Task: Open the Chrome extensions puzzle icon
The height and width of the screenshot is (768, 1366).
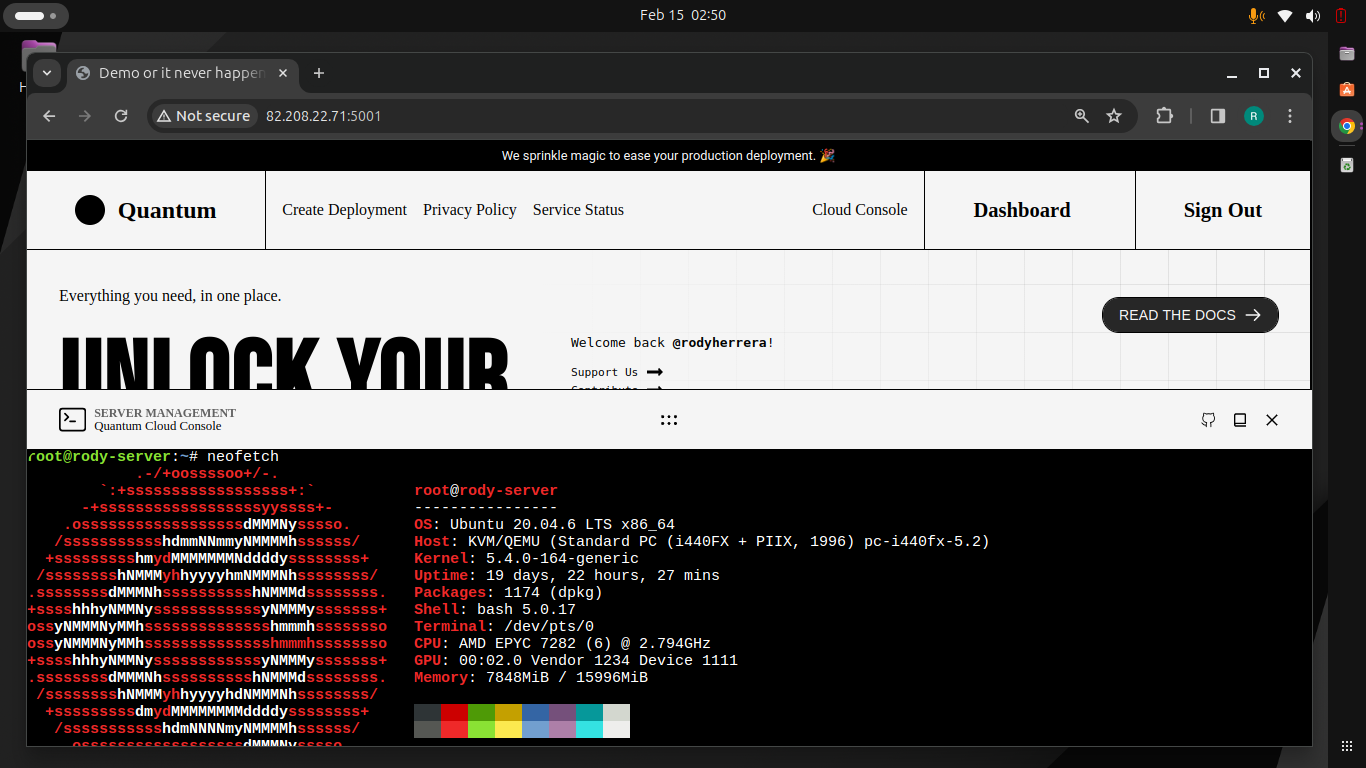Action: pyautogui.click(x=1164, y=116)
